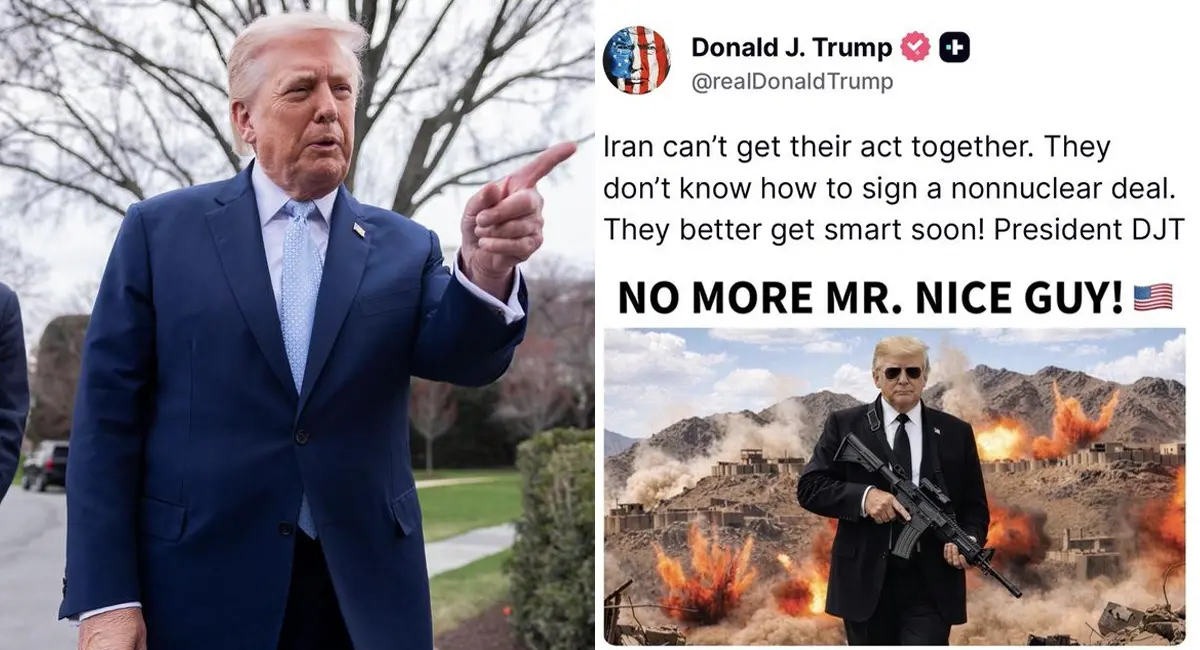Image resolution: width=1200 pixels, height=650 pixels.
Task: Open the flag-painted profile avatar
Action: point(636,60)
